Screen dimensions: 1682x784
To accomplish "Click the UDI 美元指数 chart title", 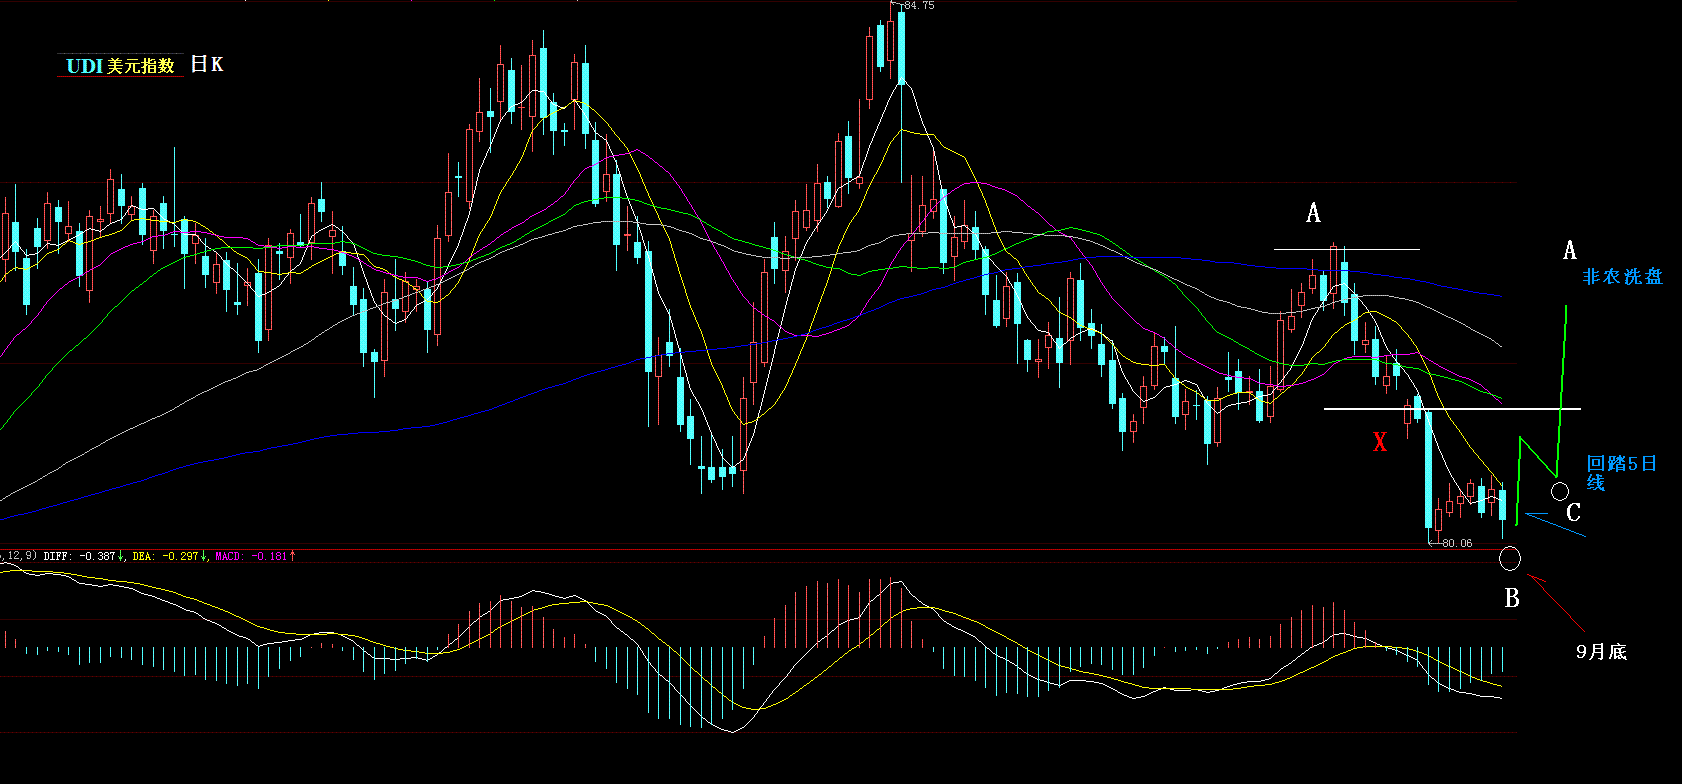I will (120, 66).
